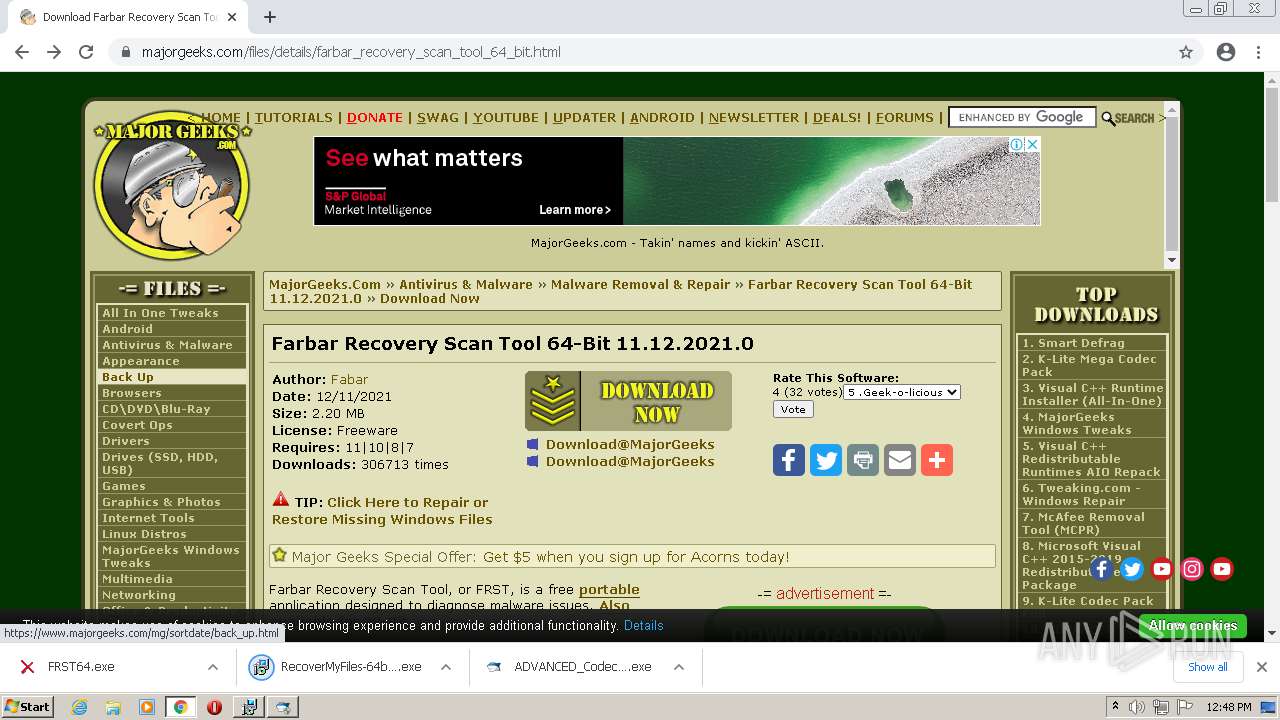Reload the page with the refresh icon
This screenshot has height=720, width=1280.
[86, 52]
